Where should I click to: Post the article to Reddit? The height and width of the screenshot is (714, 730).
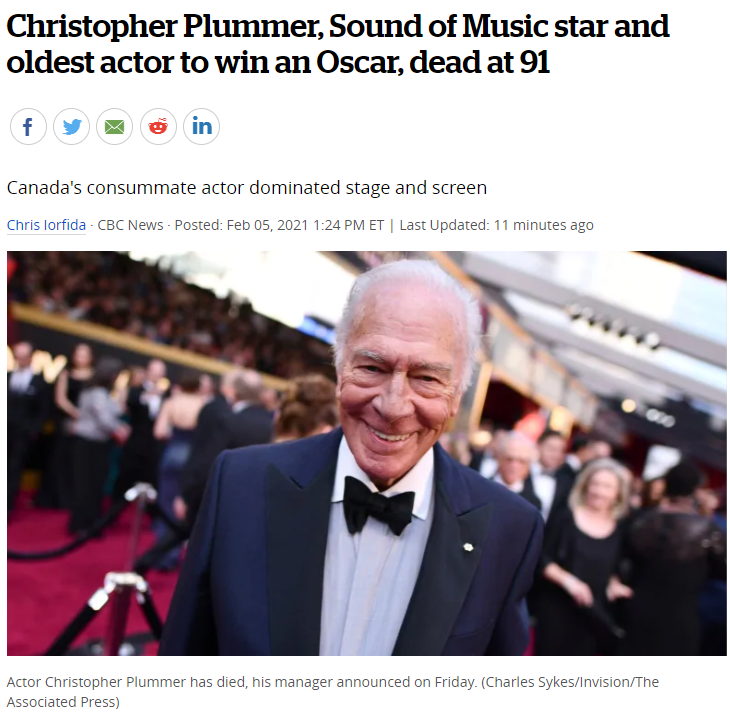(158, 127)
